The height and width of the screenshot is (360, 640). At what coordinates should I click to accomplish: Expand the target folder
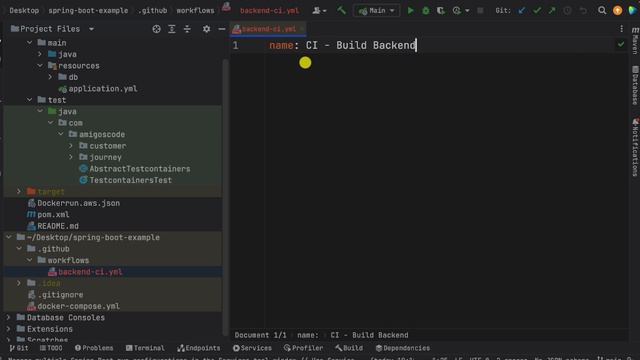(x=19, y=191)
